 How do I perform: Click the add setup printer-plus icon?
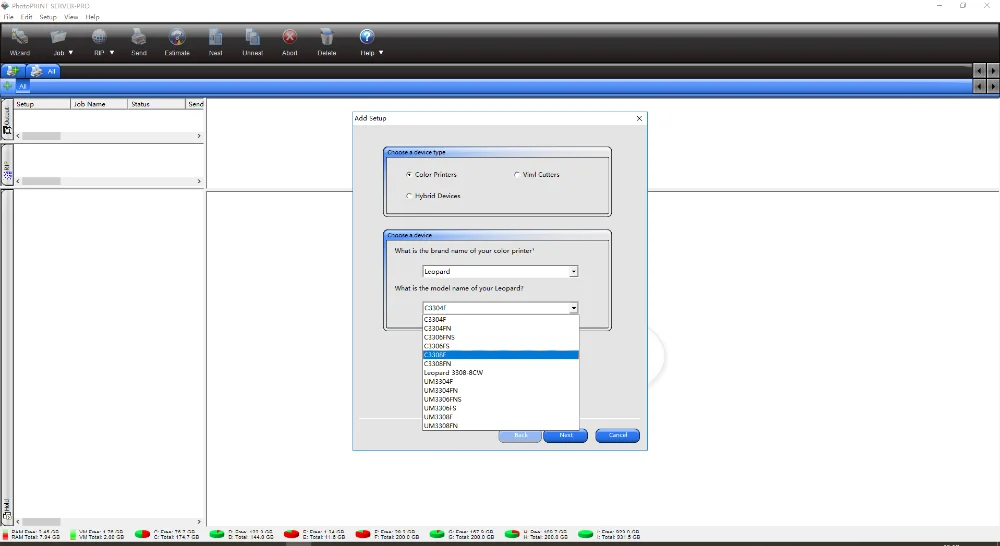[x=12, y=71]
